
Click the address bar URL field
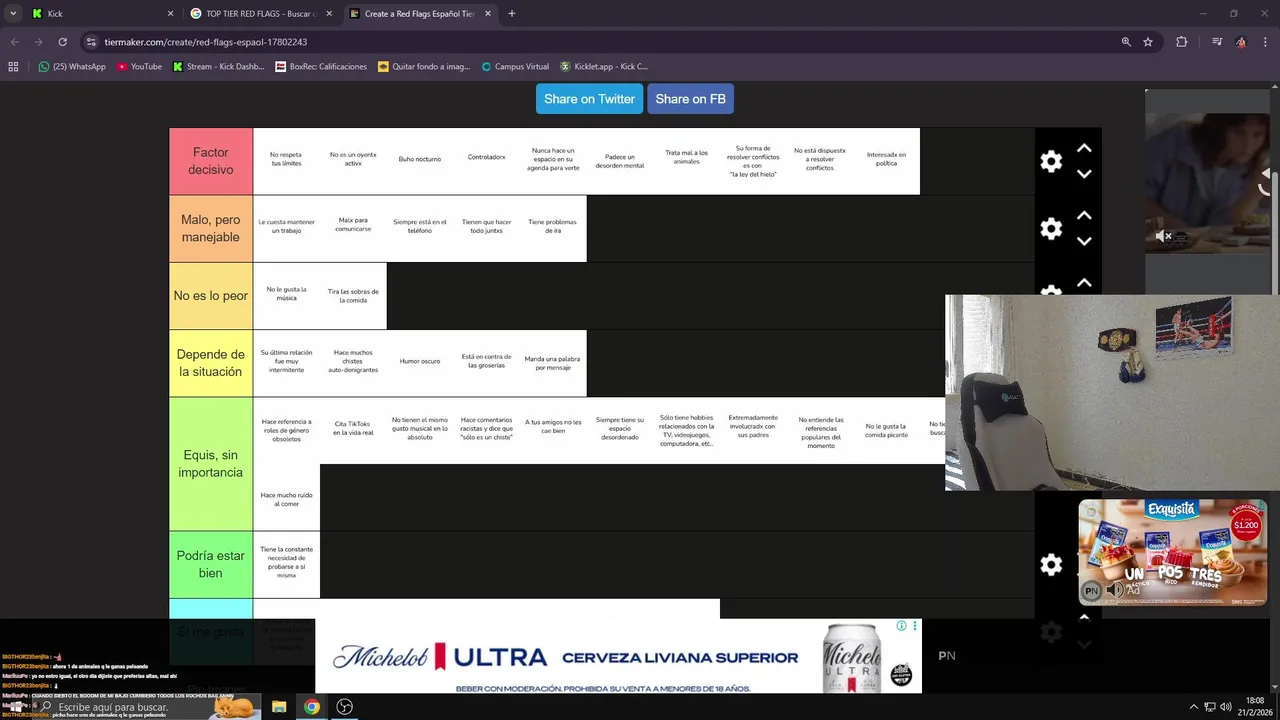pos(600,42)
